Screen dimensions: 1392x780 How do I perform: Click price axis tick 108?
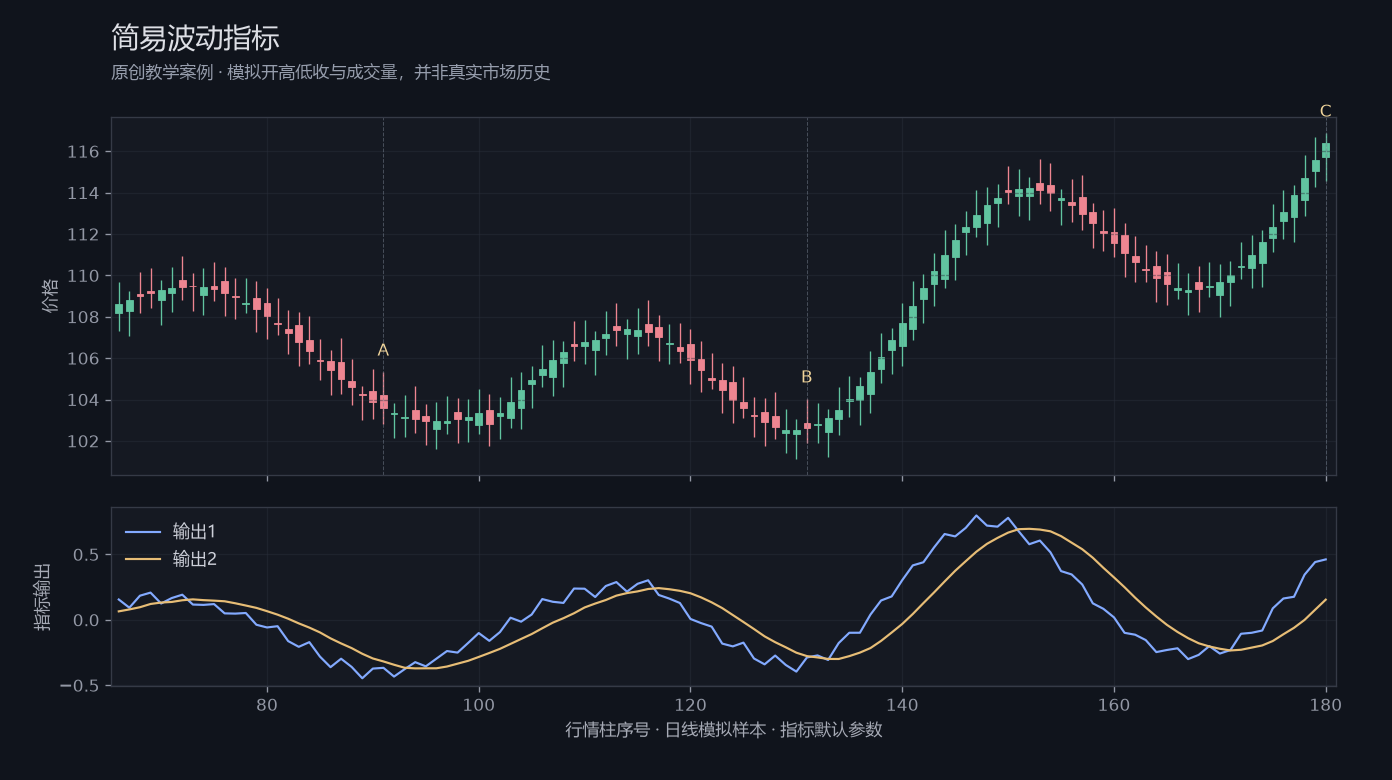[84, 318]
